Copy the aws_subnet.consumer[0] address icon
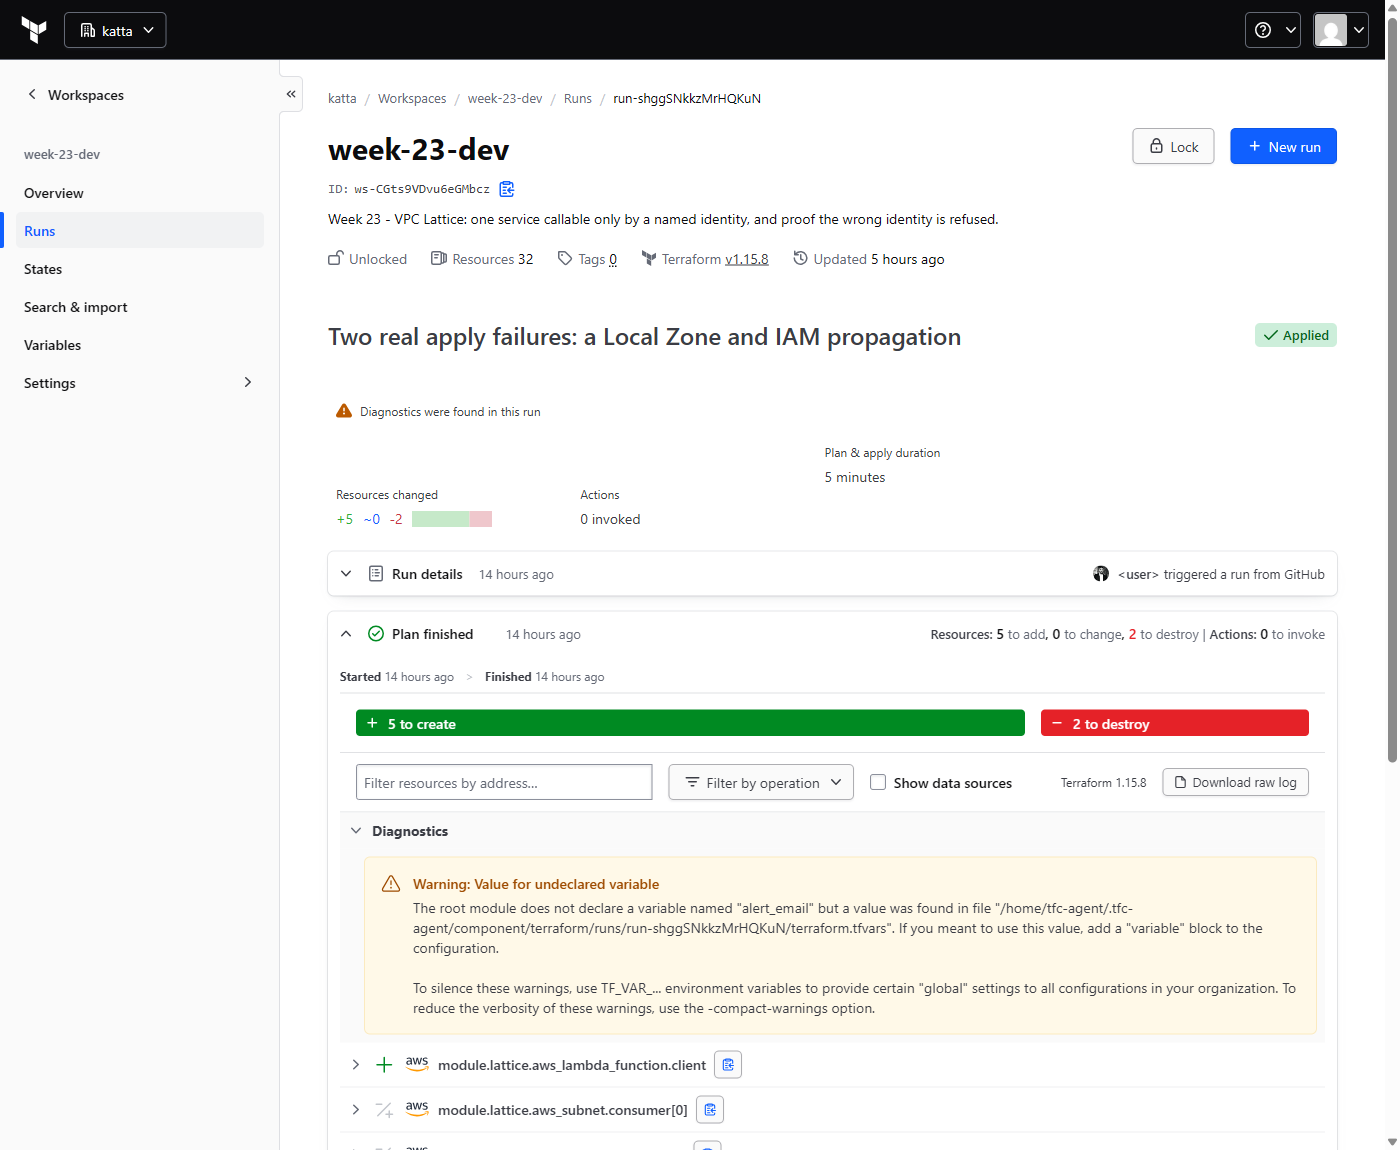Viewport: 1400px width, 1150px height. coord(710,1110)
